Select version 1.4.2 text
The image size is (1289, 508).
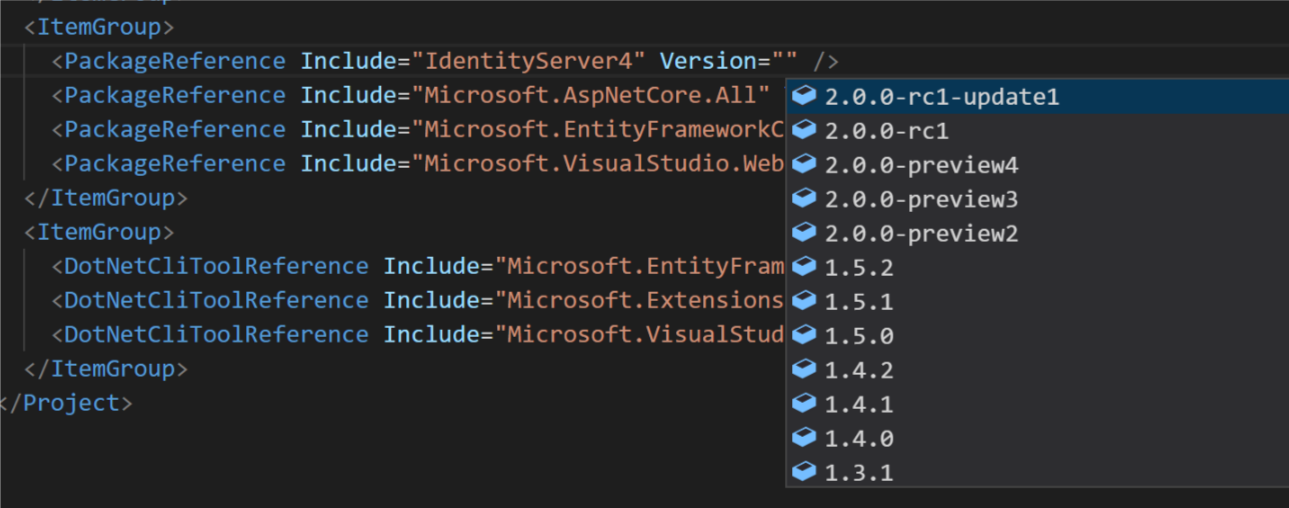tap(859, 370)
